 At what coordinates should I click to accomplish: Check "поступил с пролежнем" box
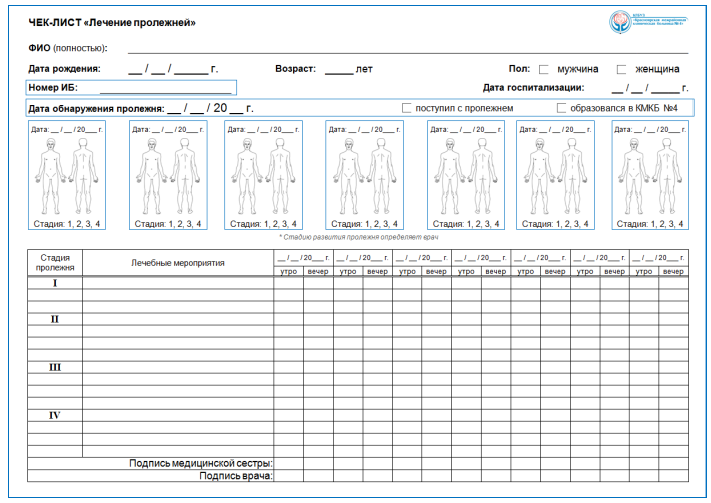(406, 107)
